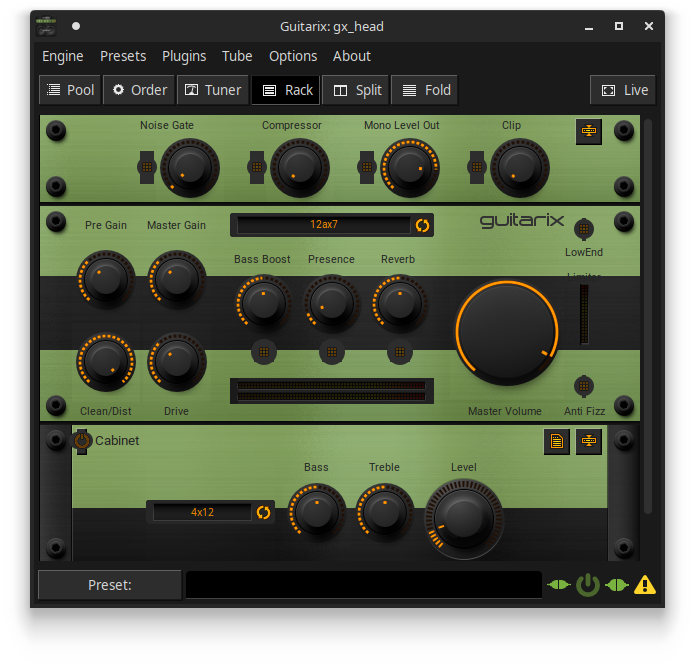Toggle the Rack view button
The image size is (695, 670).
tap(286, 90)
